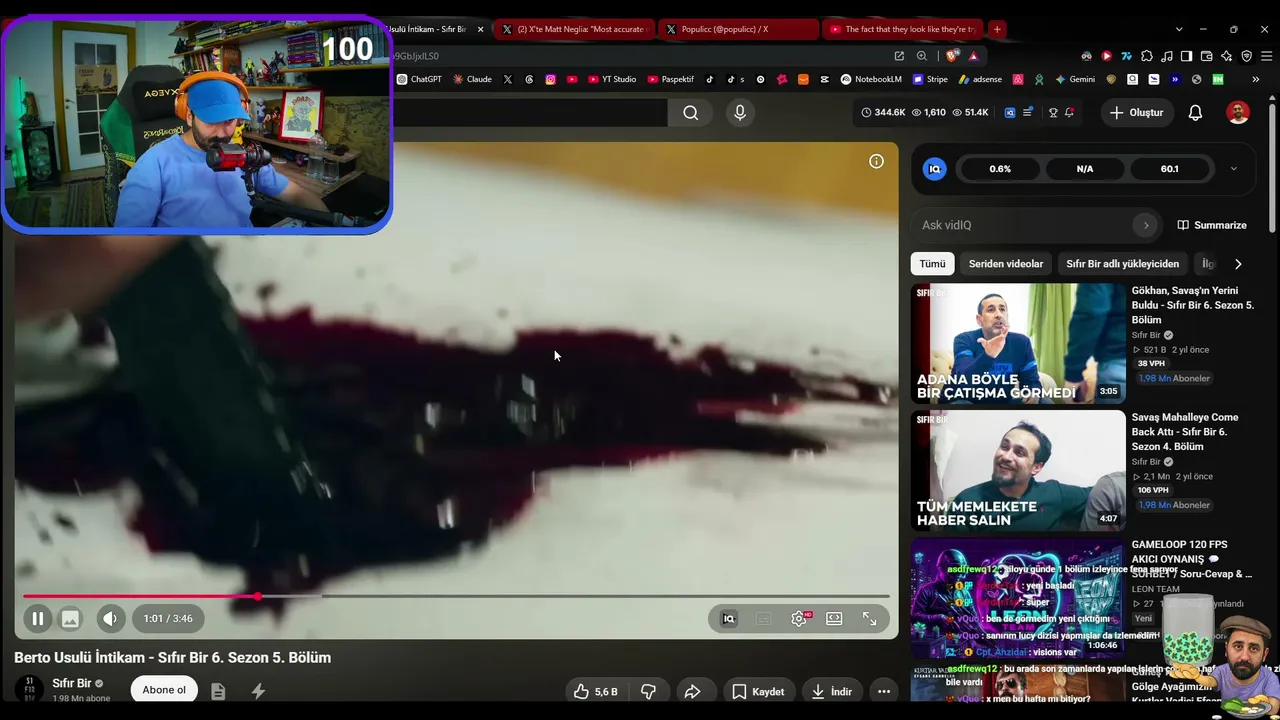Seek using the red video progress bar
The image size is (1280, 720).
[456, 596]
